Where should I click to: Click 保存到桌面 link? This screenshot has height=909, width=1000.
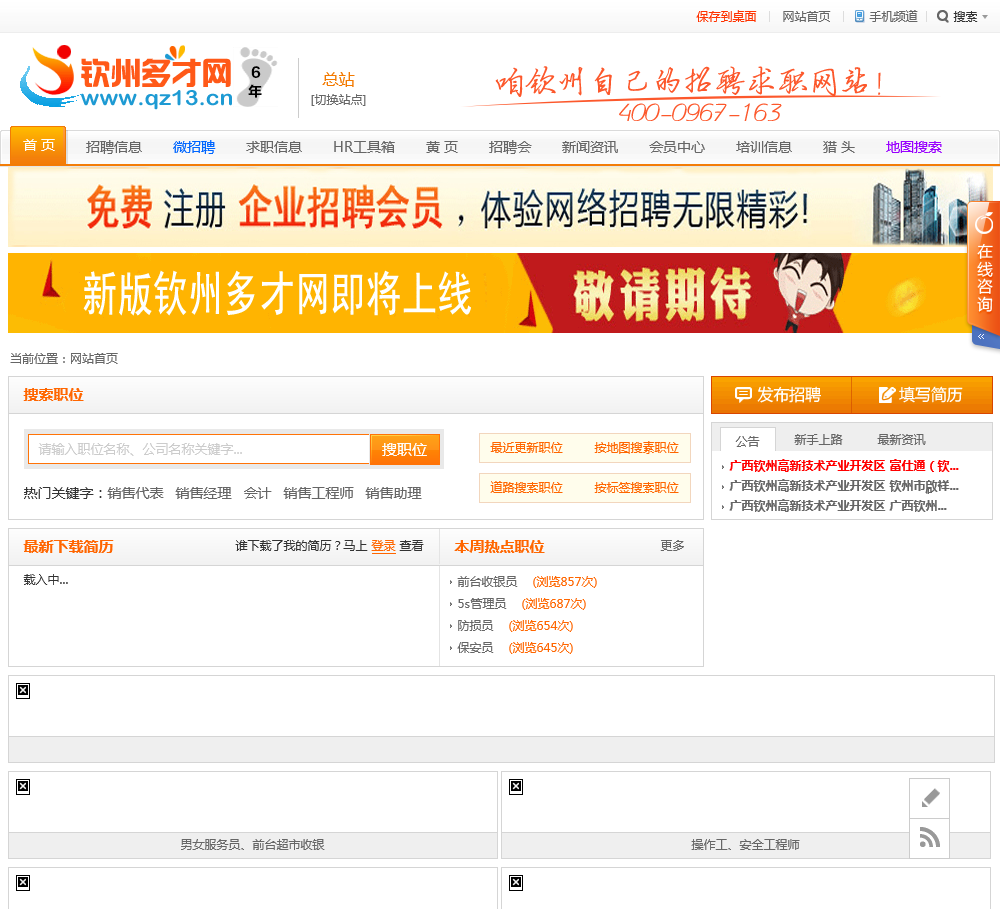point(726,17)
